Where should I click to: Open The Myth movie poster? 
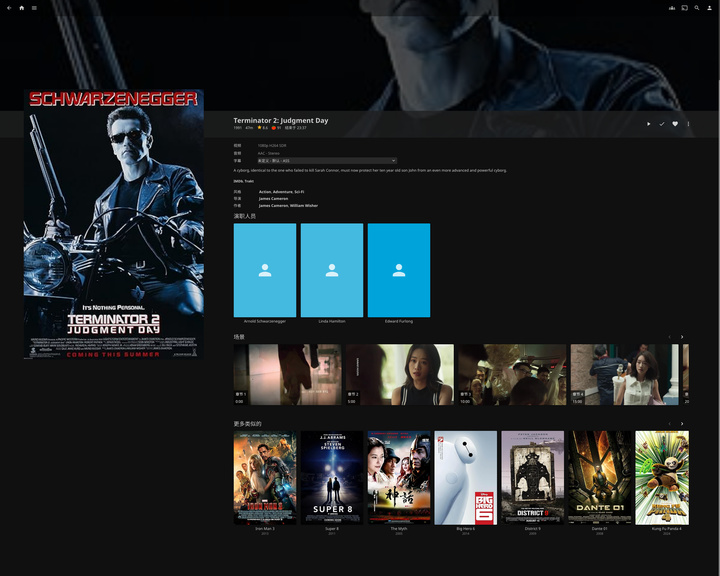[399, 478]
